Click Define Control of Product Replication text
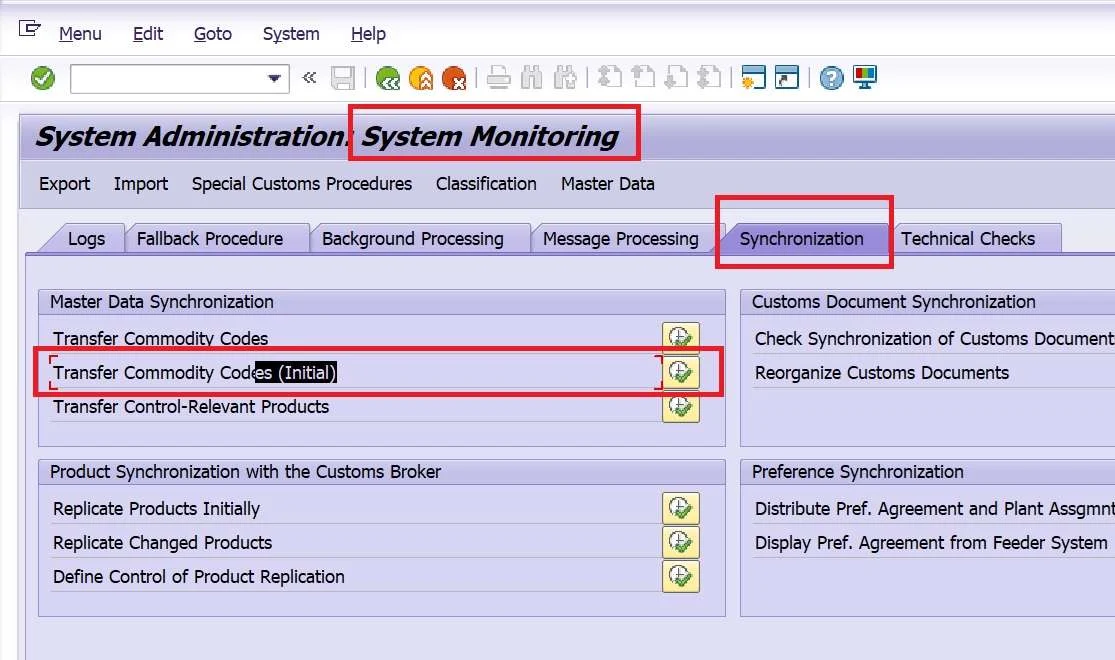The image size is (1115, 660). tap(198, 577)
